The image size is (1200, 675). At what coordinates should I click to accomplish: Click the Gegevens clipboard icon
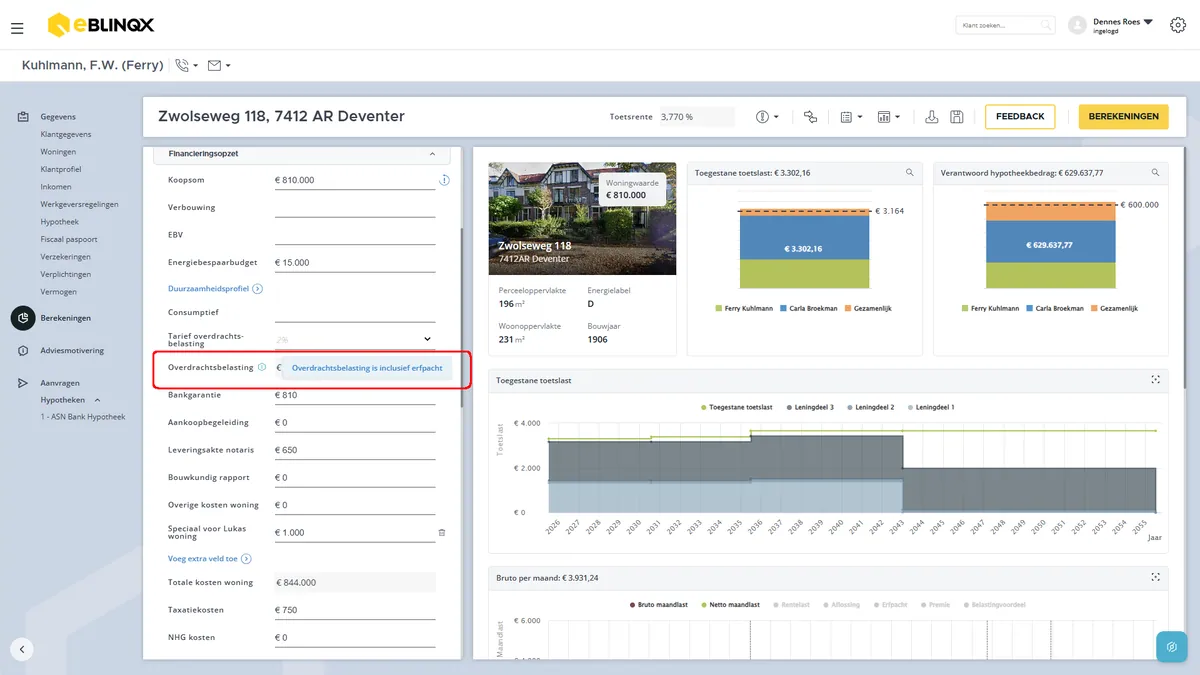tap(23, 117)
